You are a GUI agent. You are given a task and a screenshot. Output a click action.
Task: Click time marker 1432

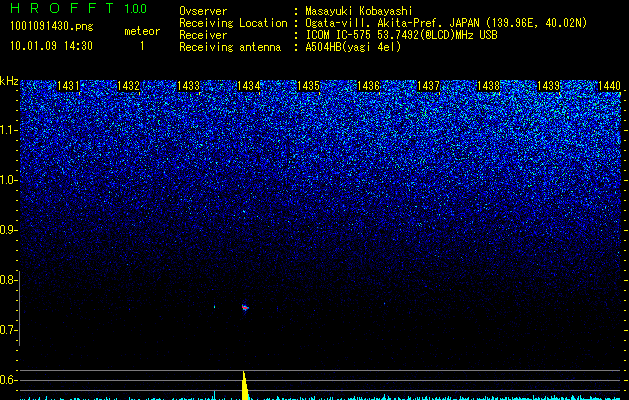pyautogui.click(x=128, y=86)
